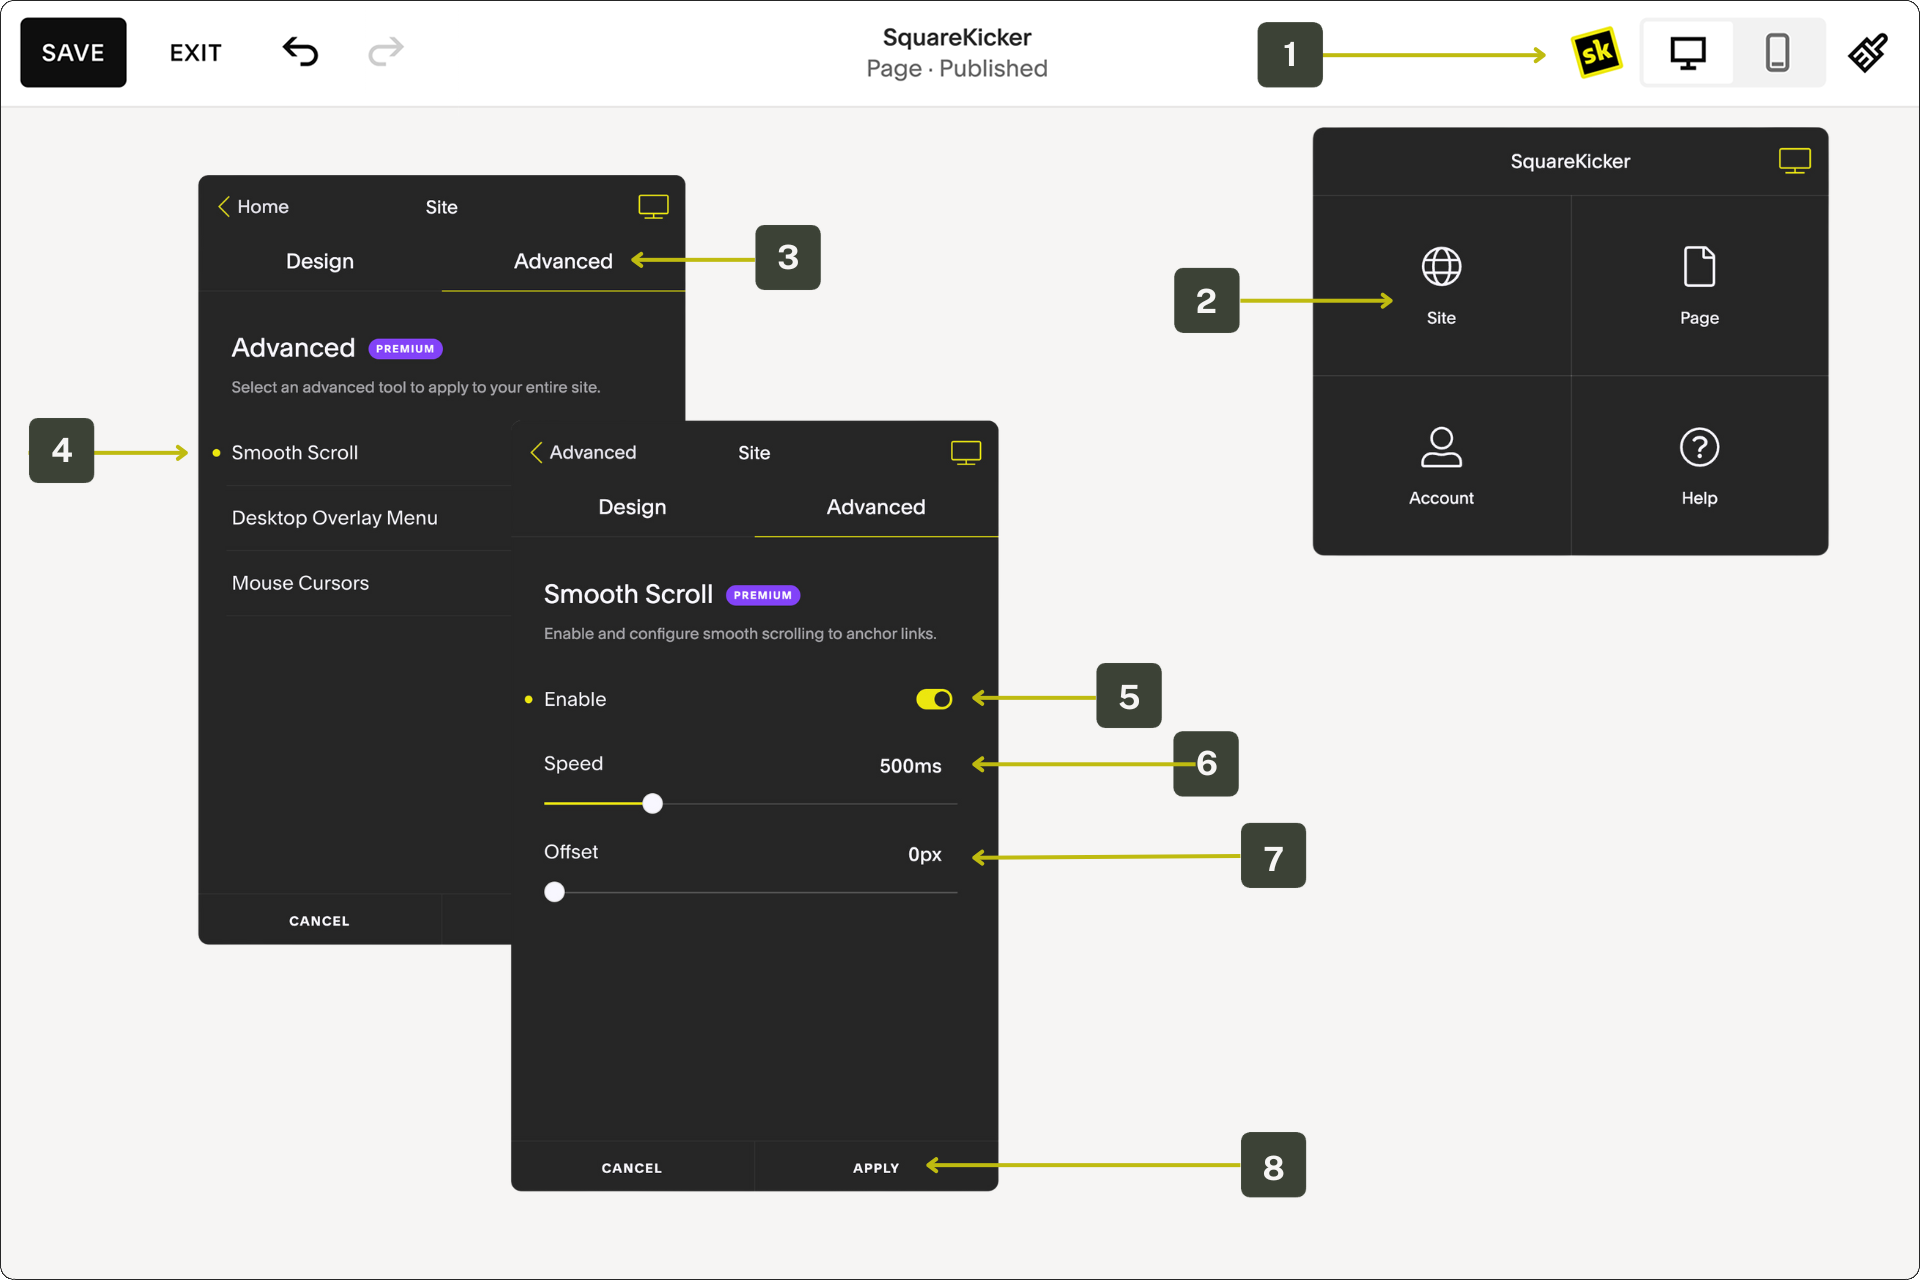Open Page document icon in SquareKicker panel
The image size is (1920, 1280).
click(1699, 266)
